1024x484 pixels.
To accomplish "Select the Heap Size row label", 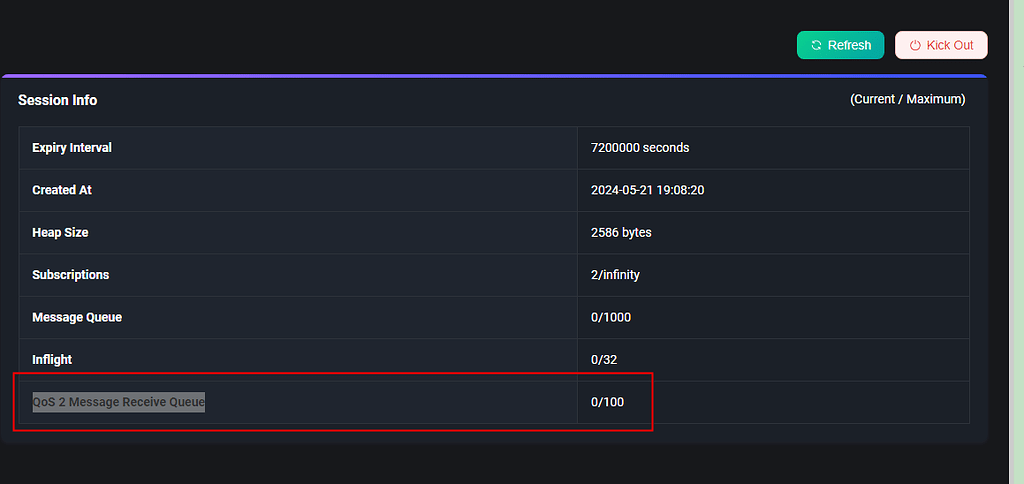I will pyautogui.click(x=60, y=232).
